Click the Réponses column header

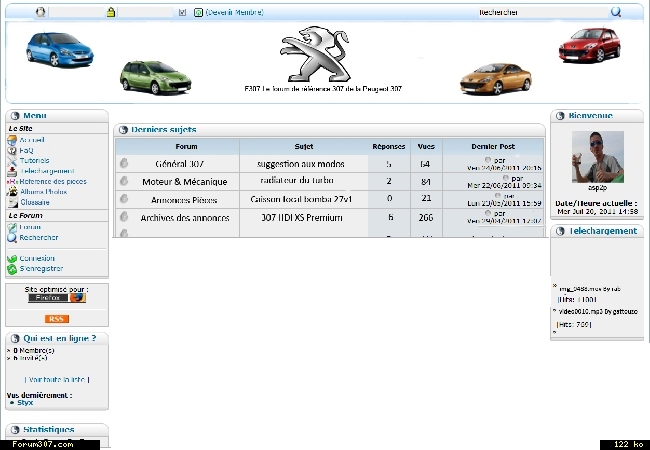pyautogui.click(x=388, y=147)
